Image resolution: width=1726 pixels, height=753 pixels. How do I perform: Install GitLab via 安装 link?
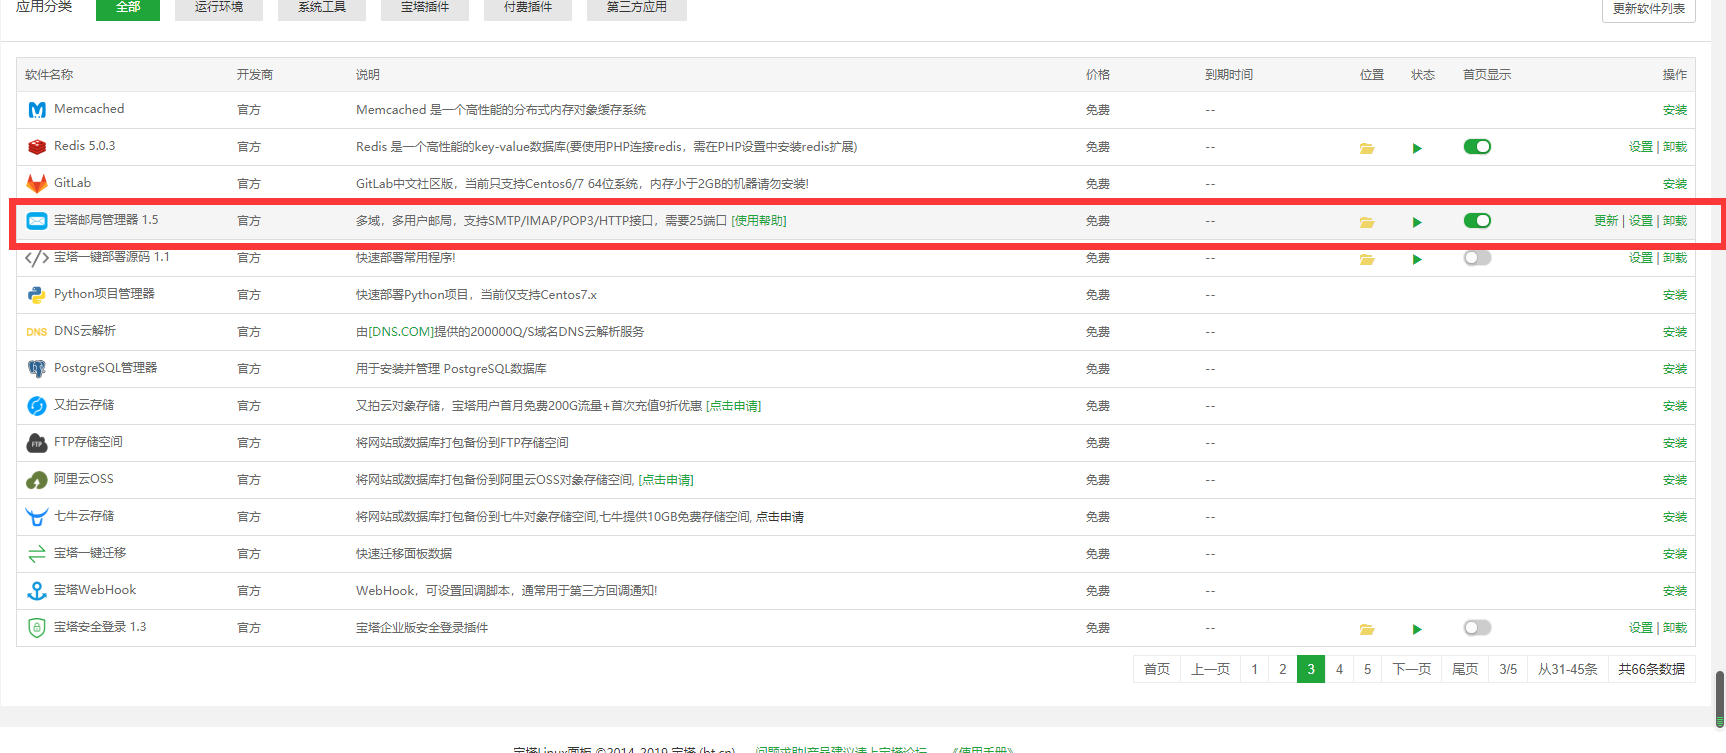(1674, 184)
